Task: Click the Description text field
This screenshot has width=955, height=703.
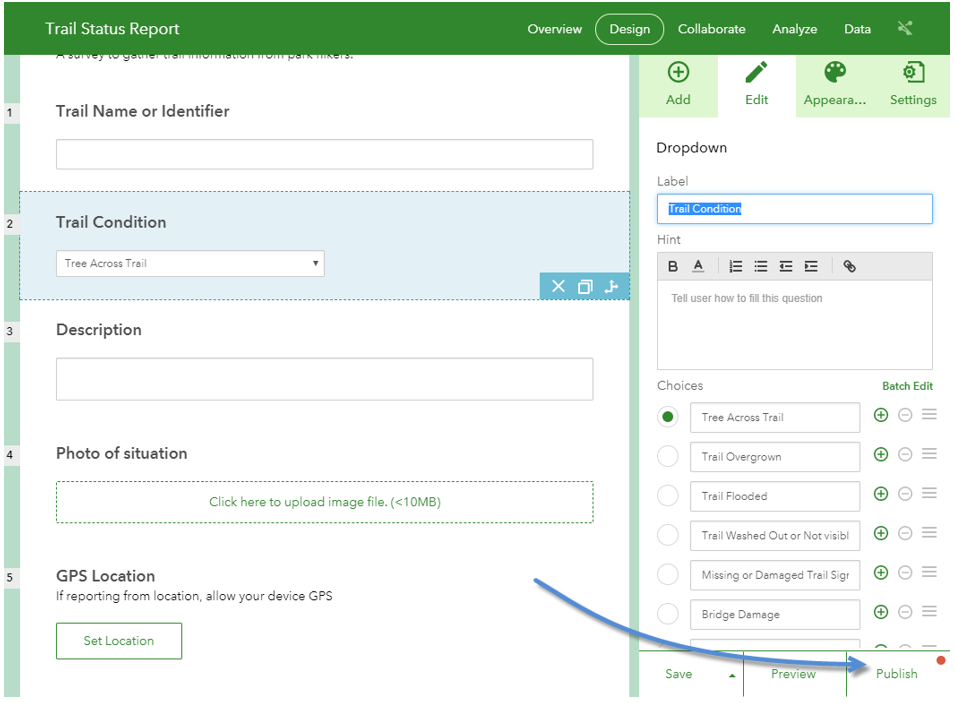Action: 325,379
